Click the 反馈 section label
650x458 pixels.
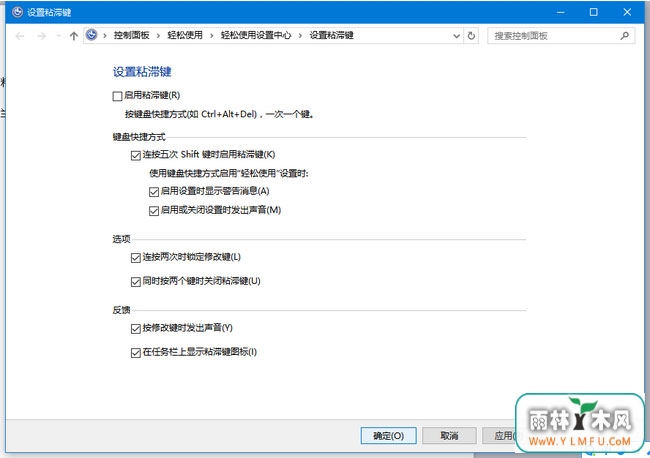coord(121,310)
